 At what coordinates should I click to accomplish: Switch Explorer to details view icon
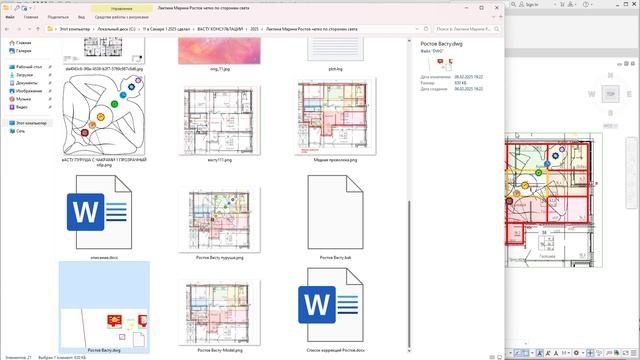492,357
